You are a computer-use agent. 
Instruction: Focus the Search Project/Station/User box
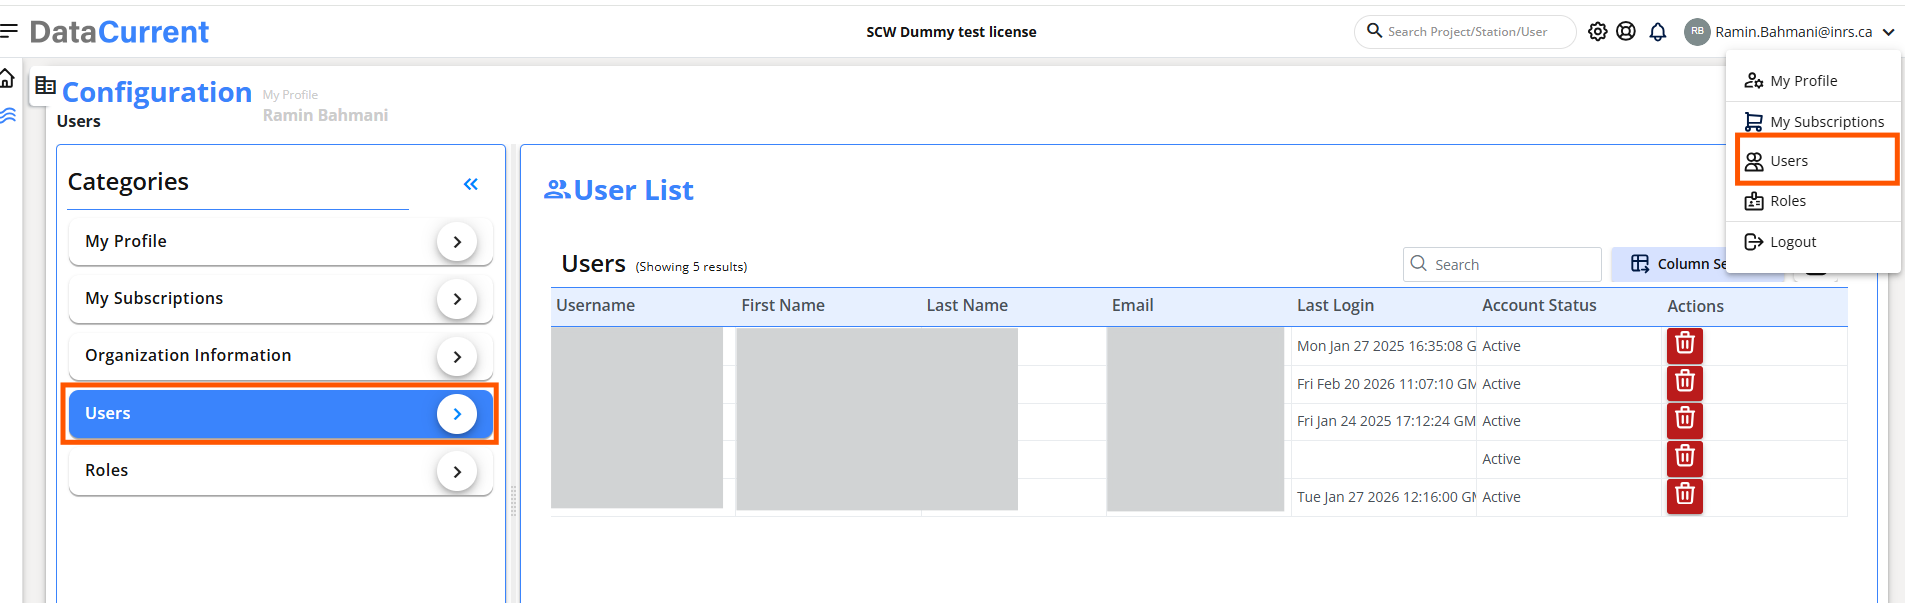click(1465, 32)
